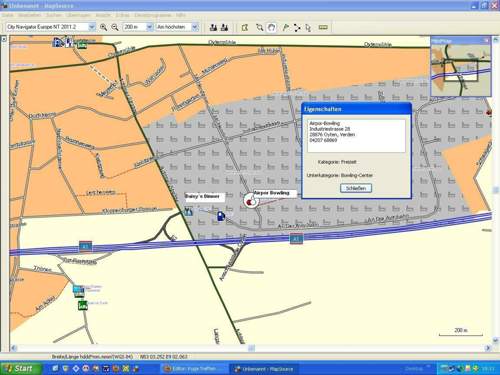Image resolution: width=500 pixels, height=375 pixels.
Task: Click the leftmost blue POI icon top-left
Action: coord(57,42)
